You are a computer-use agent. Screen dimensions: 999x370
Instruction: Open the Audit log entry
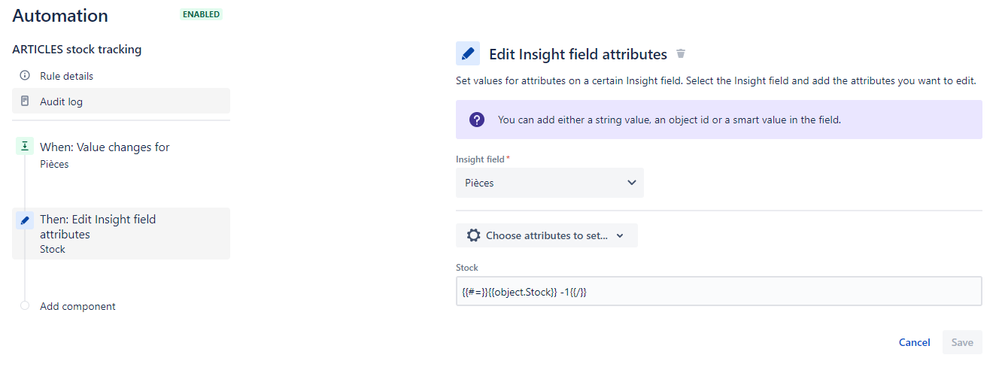(121, 101)
